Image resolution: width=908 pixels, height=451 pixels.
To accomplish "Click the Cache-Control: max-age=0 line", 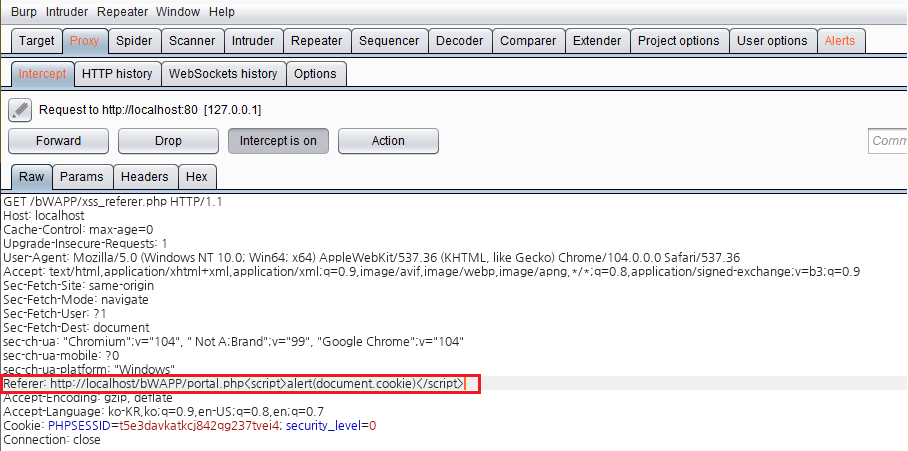I will click(x=79, y=230).
